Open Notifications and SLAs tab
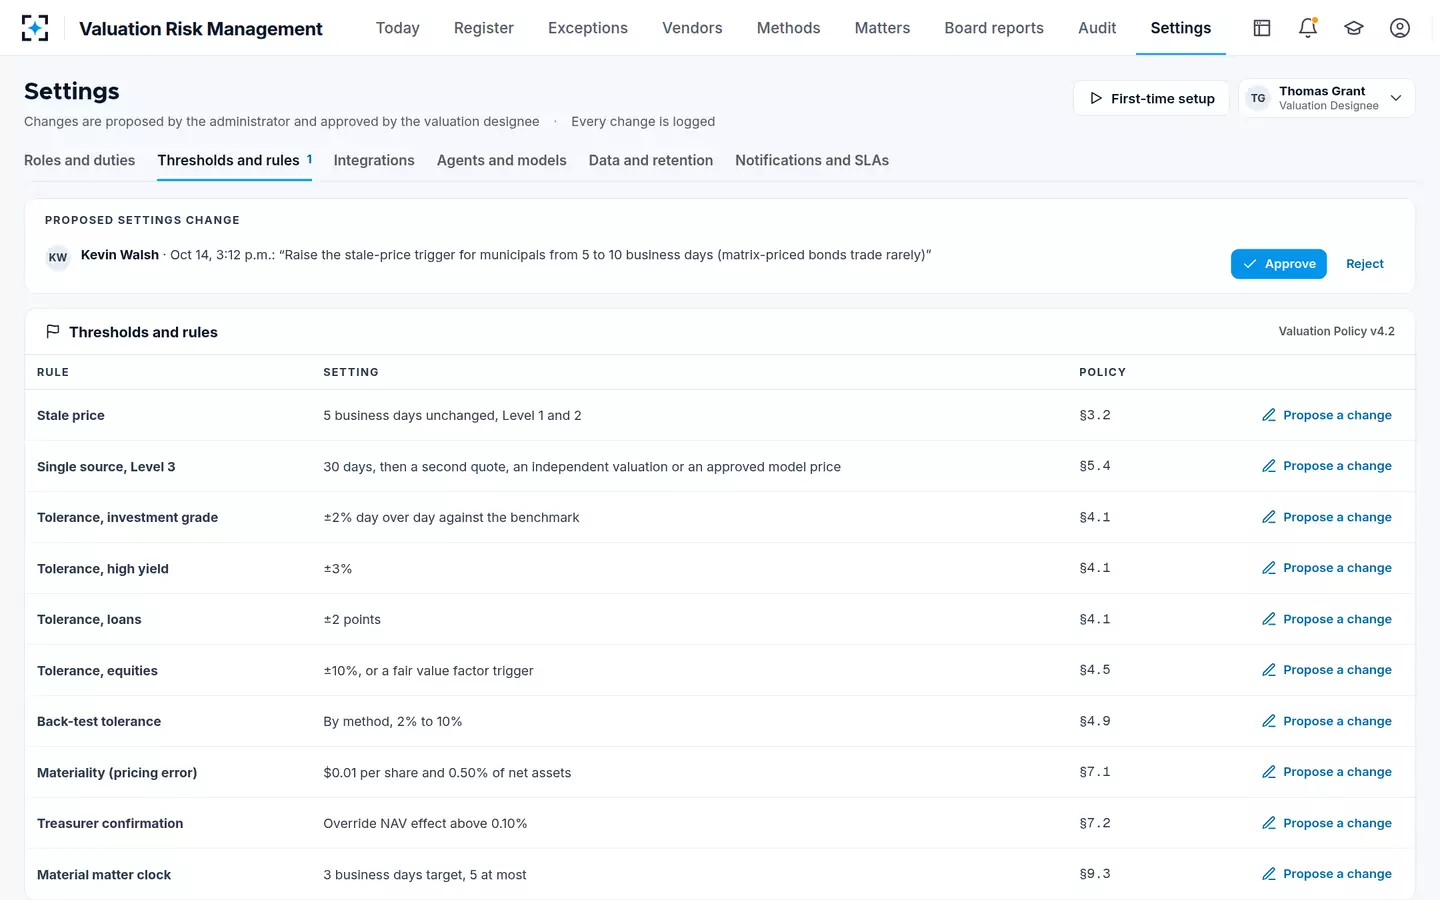The height and width of the screenshot is (900, 1440). pyautogui.click(x=812, y=160)
